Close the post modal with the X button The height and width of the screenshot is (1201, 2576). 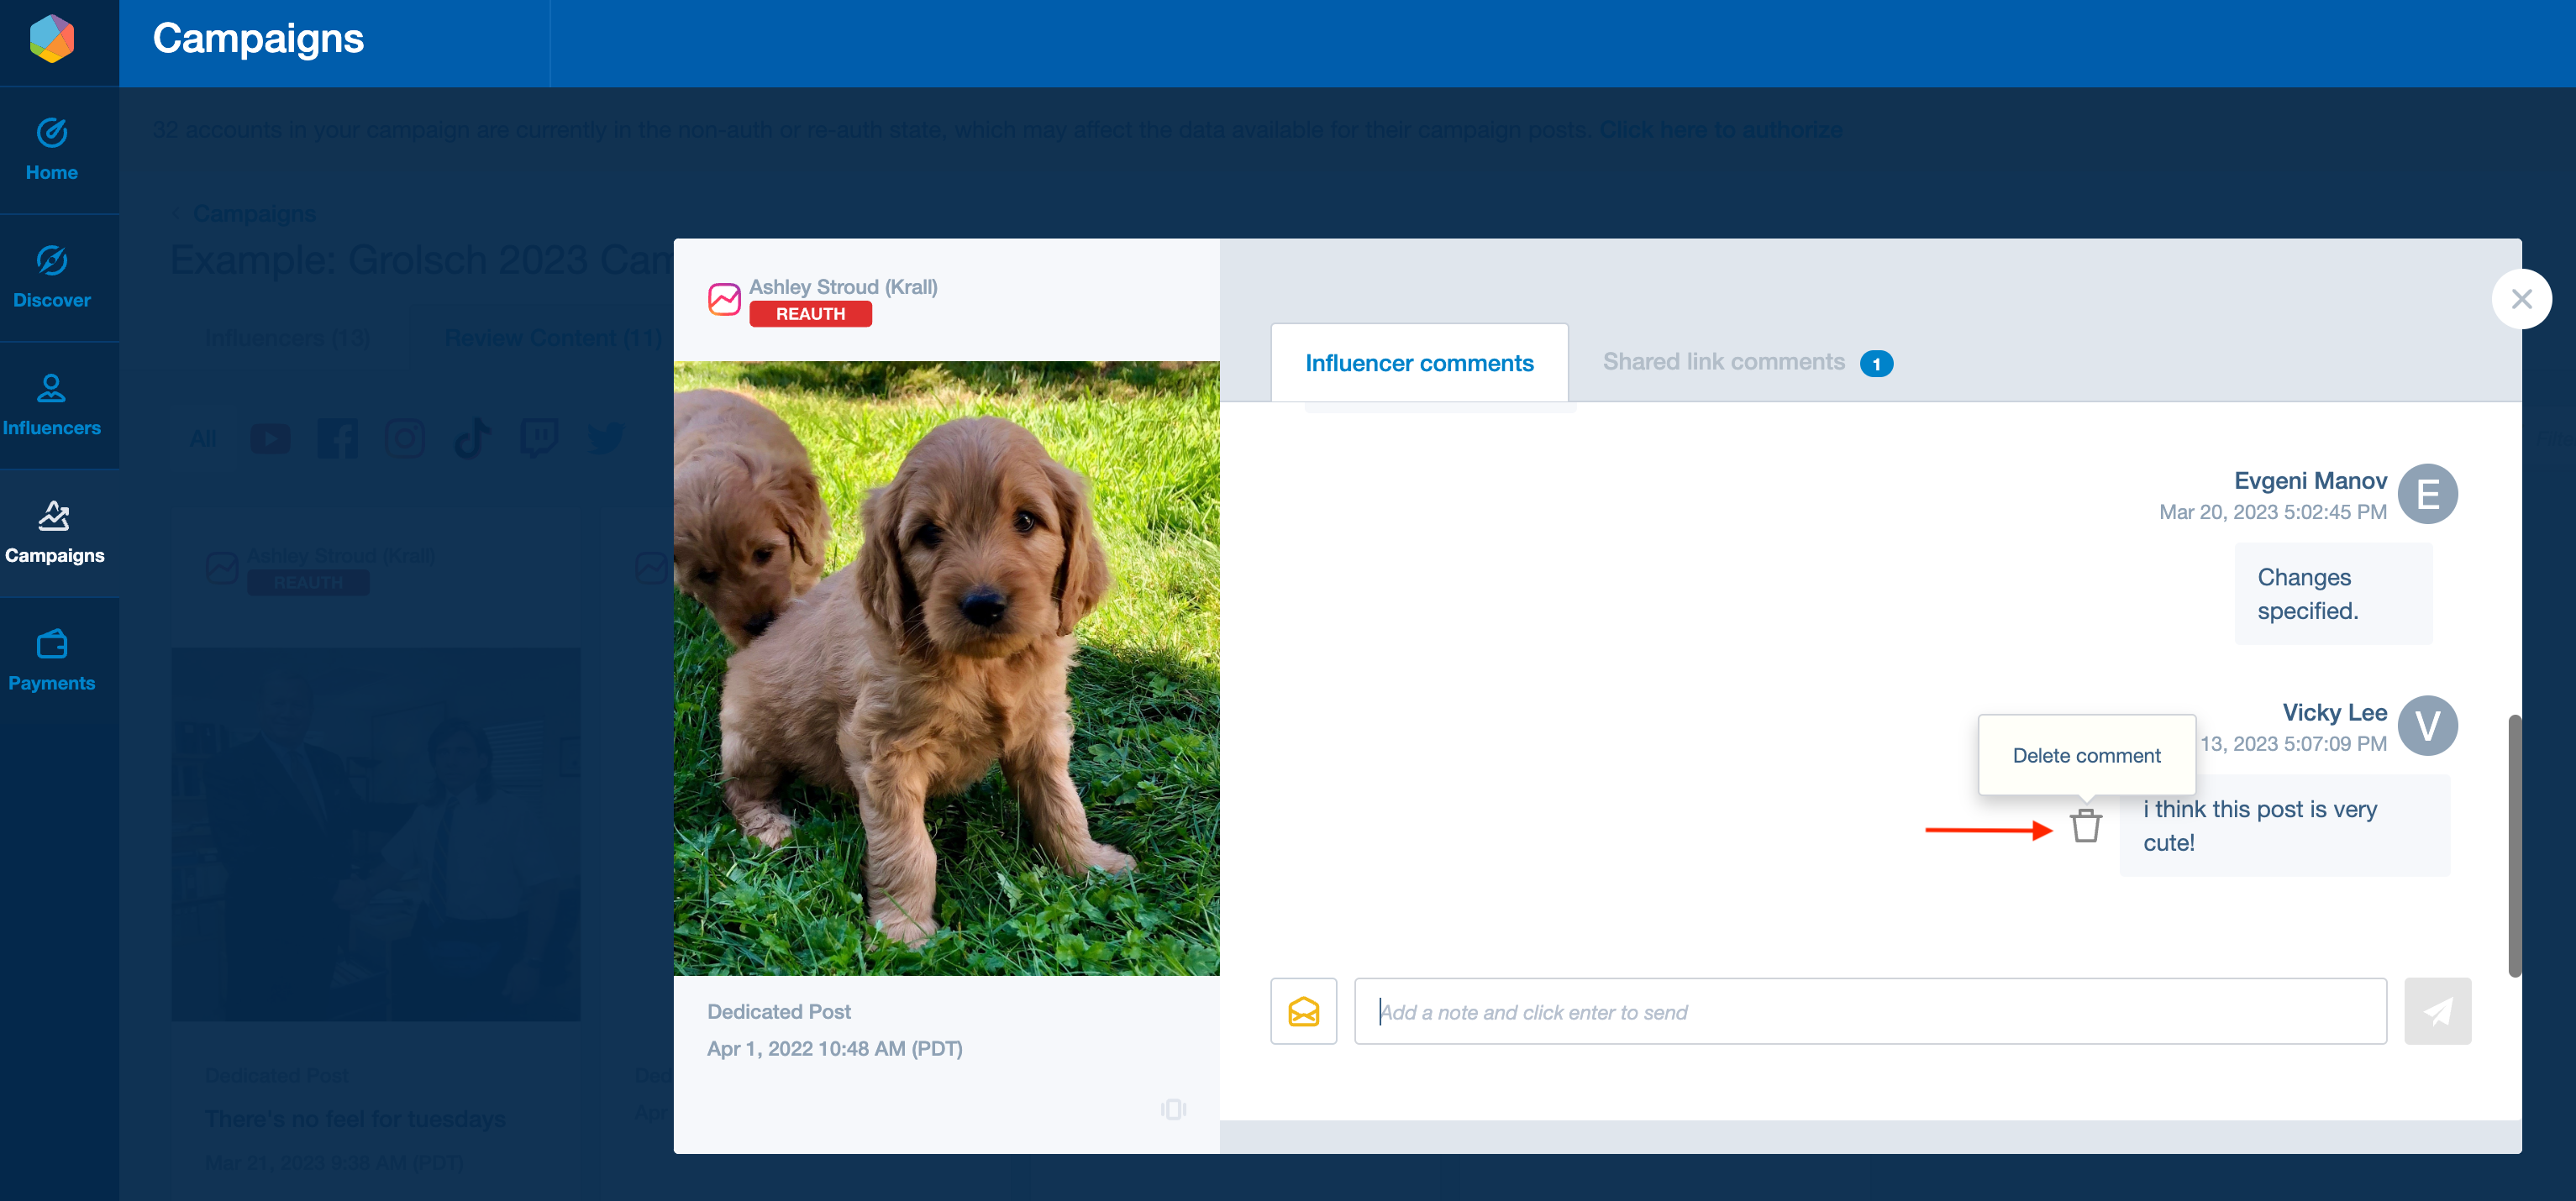pos(2521,299)
